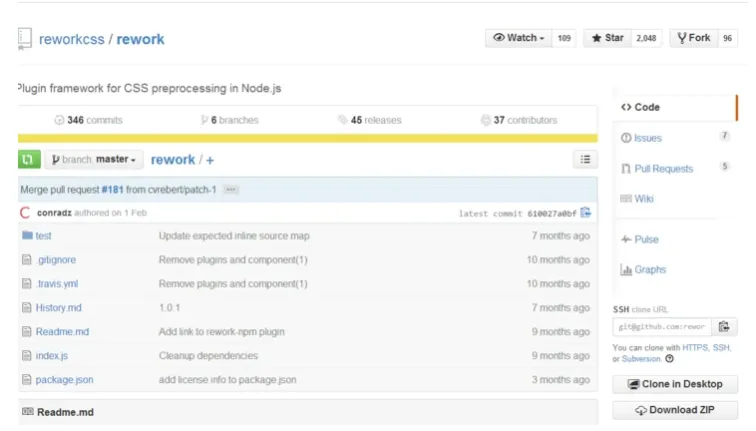The height and width of the screenshot is (431, 756).
Task: Click Clone in Desktop button
Action: [675, 384]
